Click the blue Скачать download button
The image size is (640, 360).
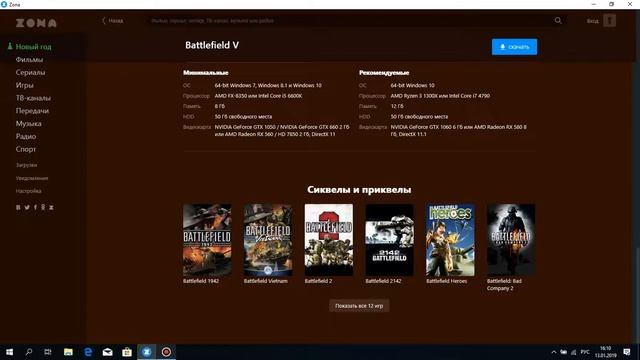(514, 47)
